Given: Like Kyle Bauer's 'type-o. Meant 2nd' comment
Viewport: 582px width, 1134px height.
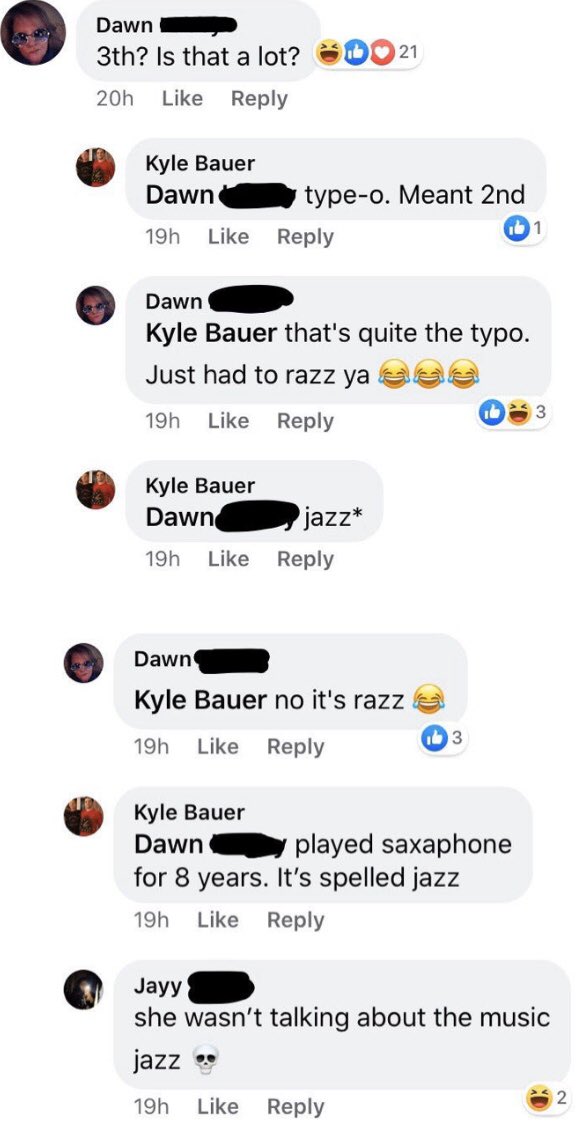Looking at the screenshot, I should tap(228, 236).
